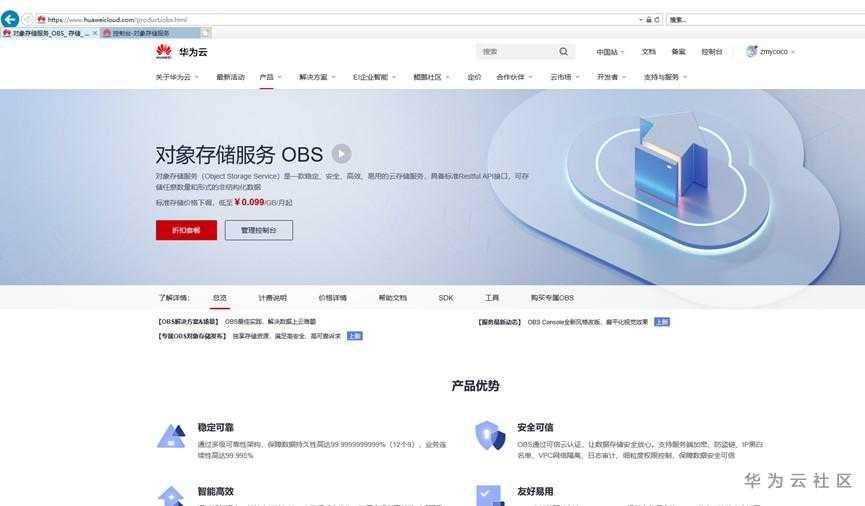865x506 pixels.
Task: Expand the 开发者 menu
Action: 612,77
